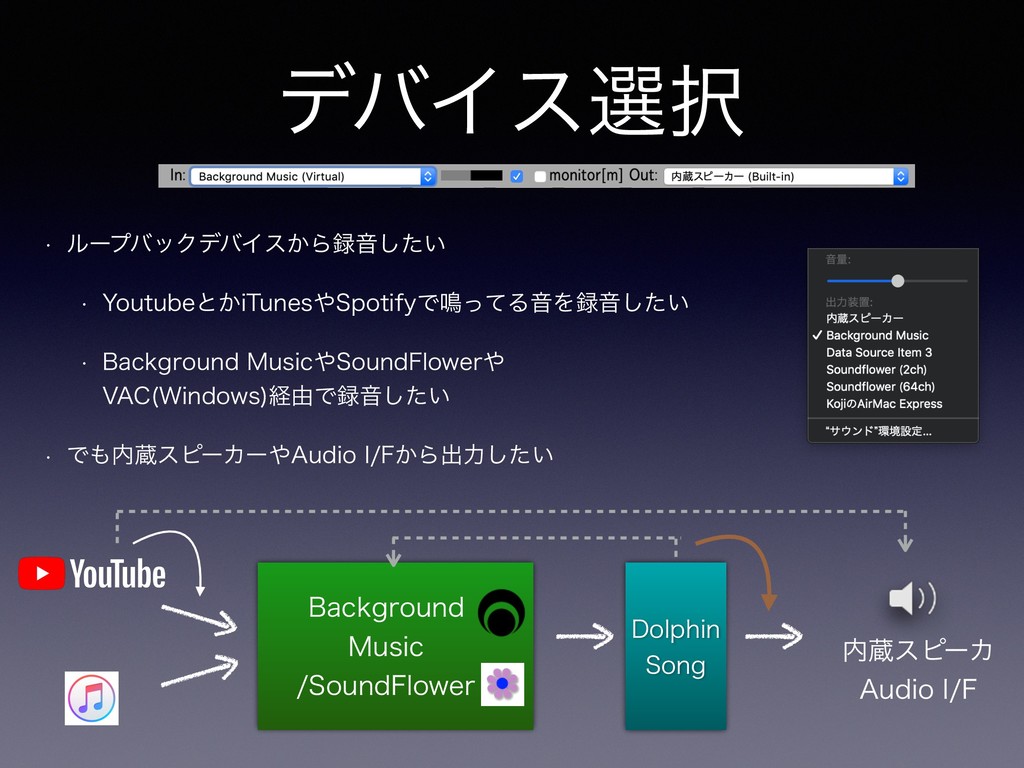Open "サウンド"環境設定… menu entry
The image size is (1024, 768).
tap(878, 431)
